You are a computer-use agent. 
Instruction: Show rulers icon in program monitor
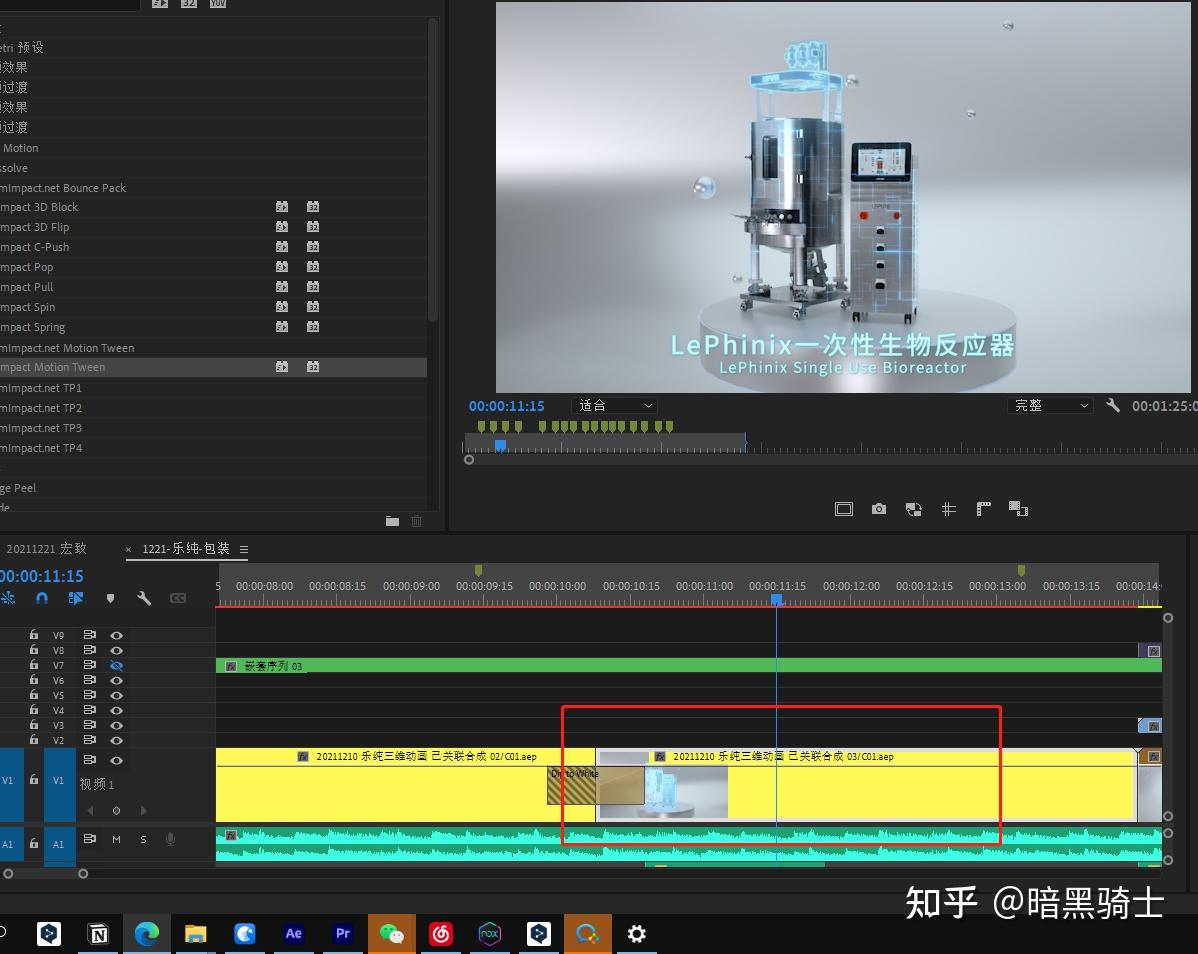pos(983,509)
